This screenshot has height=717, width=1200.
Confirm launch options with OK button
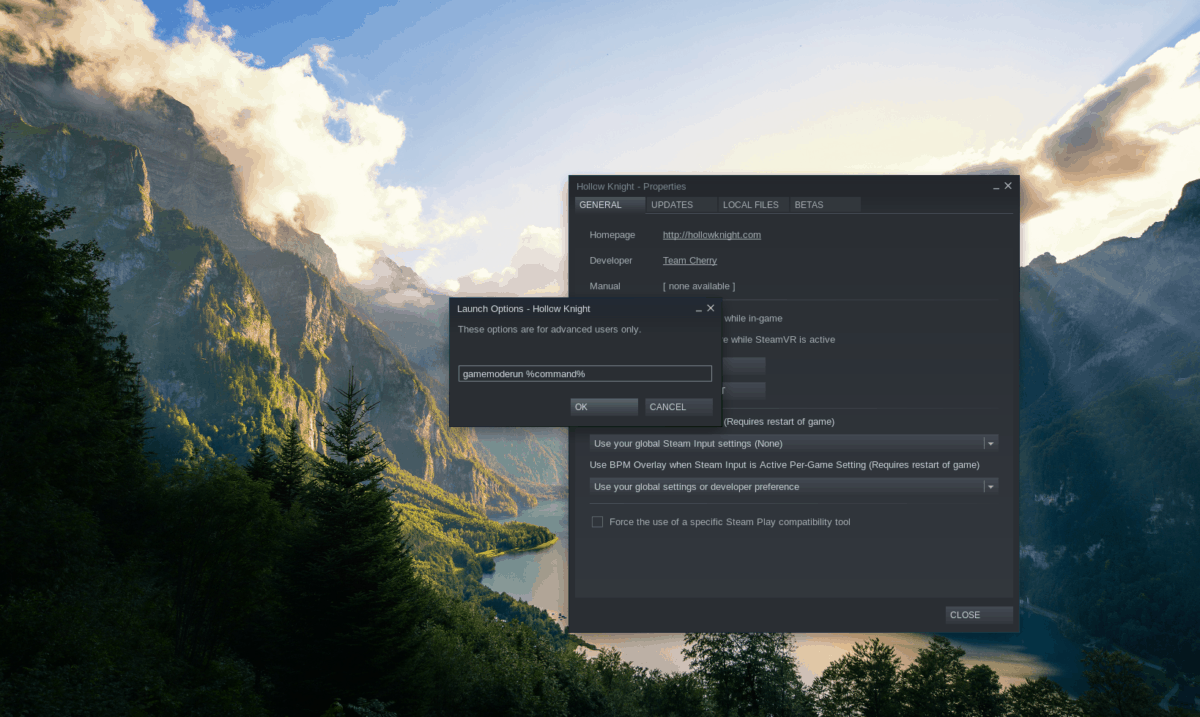(604, 407)
